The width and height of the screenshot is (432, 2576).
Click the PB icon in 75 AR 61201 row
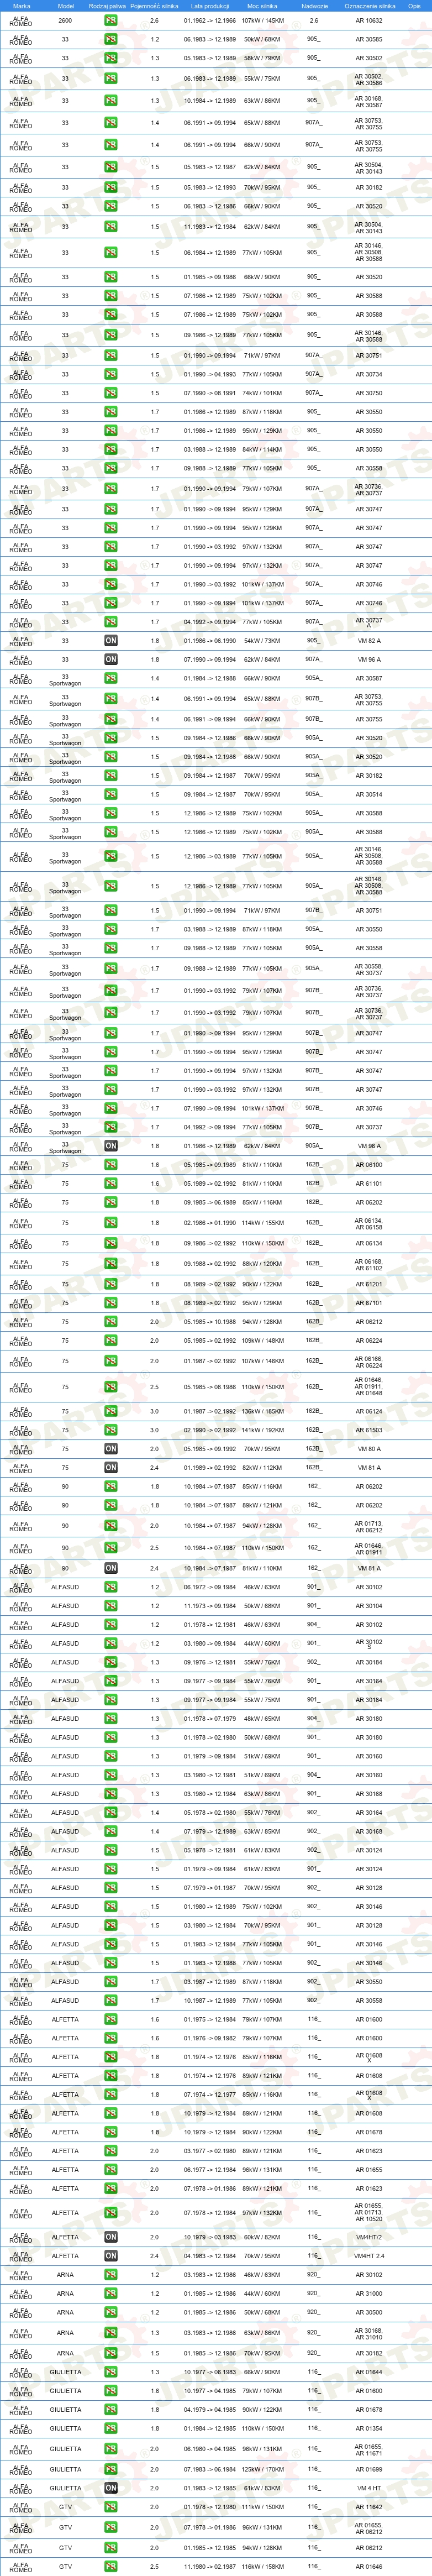[111, 1284]
